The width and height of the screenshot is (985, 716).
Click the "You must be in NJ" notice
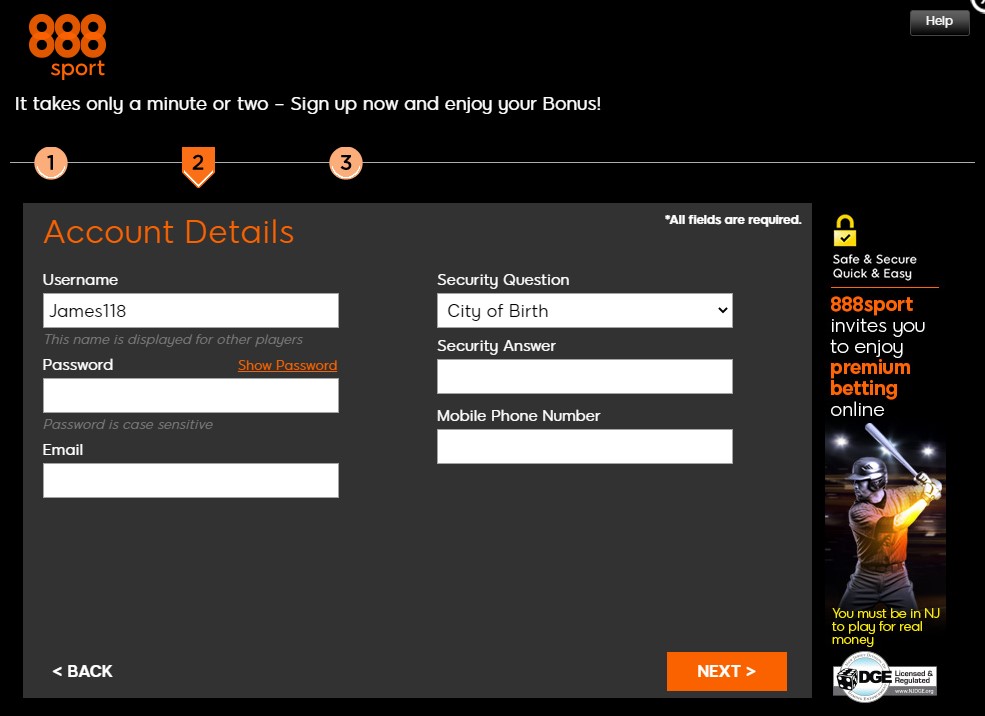(x=886, y=626)
